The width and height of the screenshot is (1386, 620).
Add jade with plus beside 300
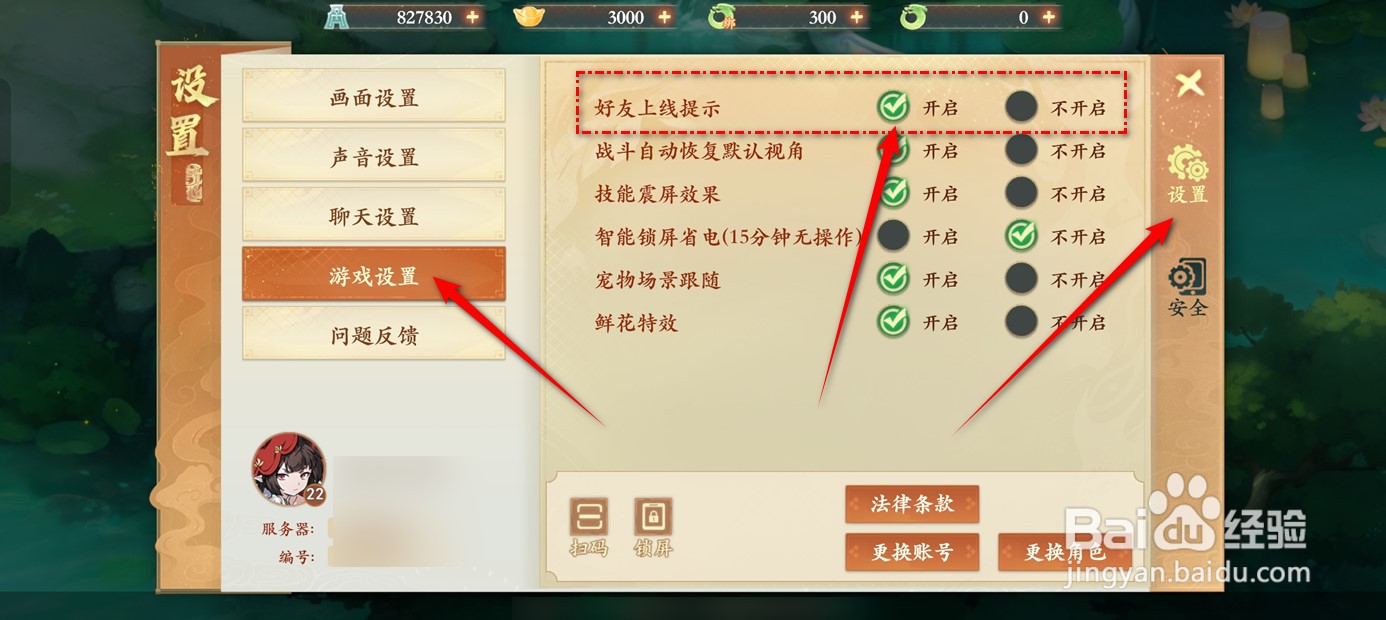coord(856,17)
